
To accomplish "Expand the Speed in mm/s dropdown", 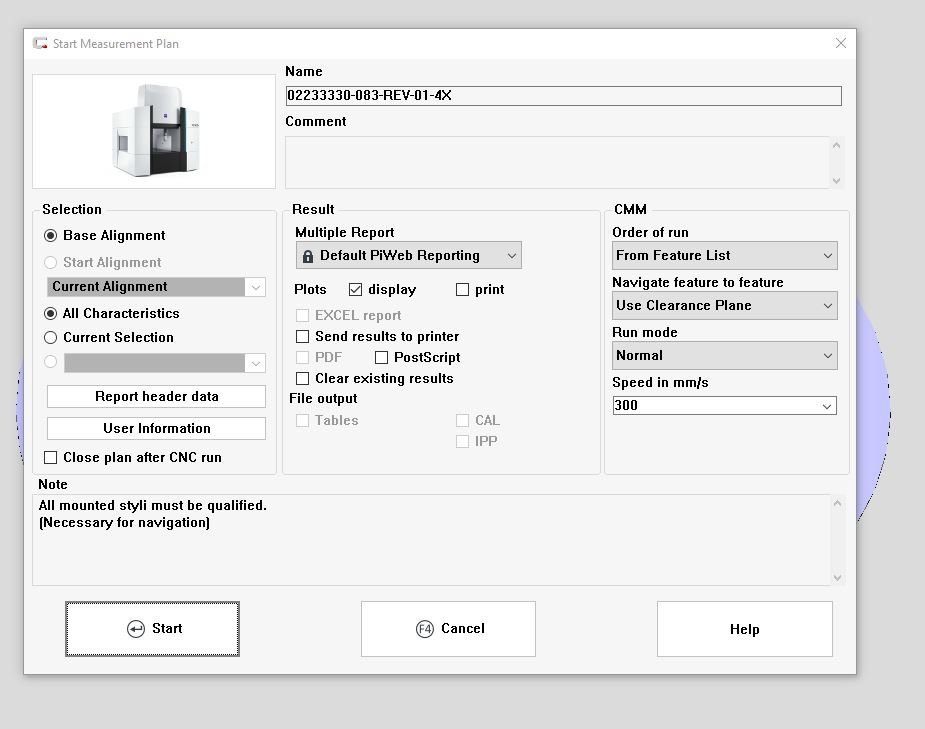I will click(826, 406).
